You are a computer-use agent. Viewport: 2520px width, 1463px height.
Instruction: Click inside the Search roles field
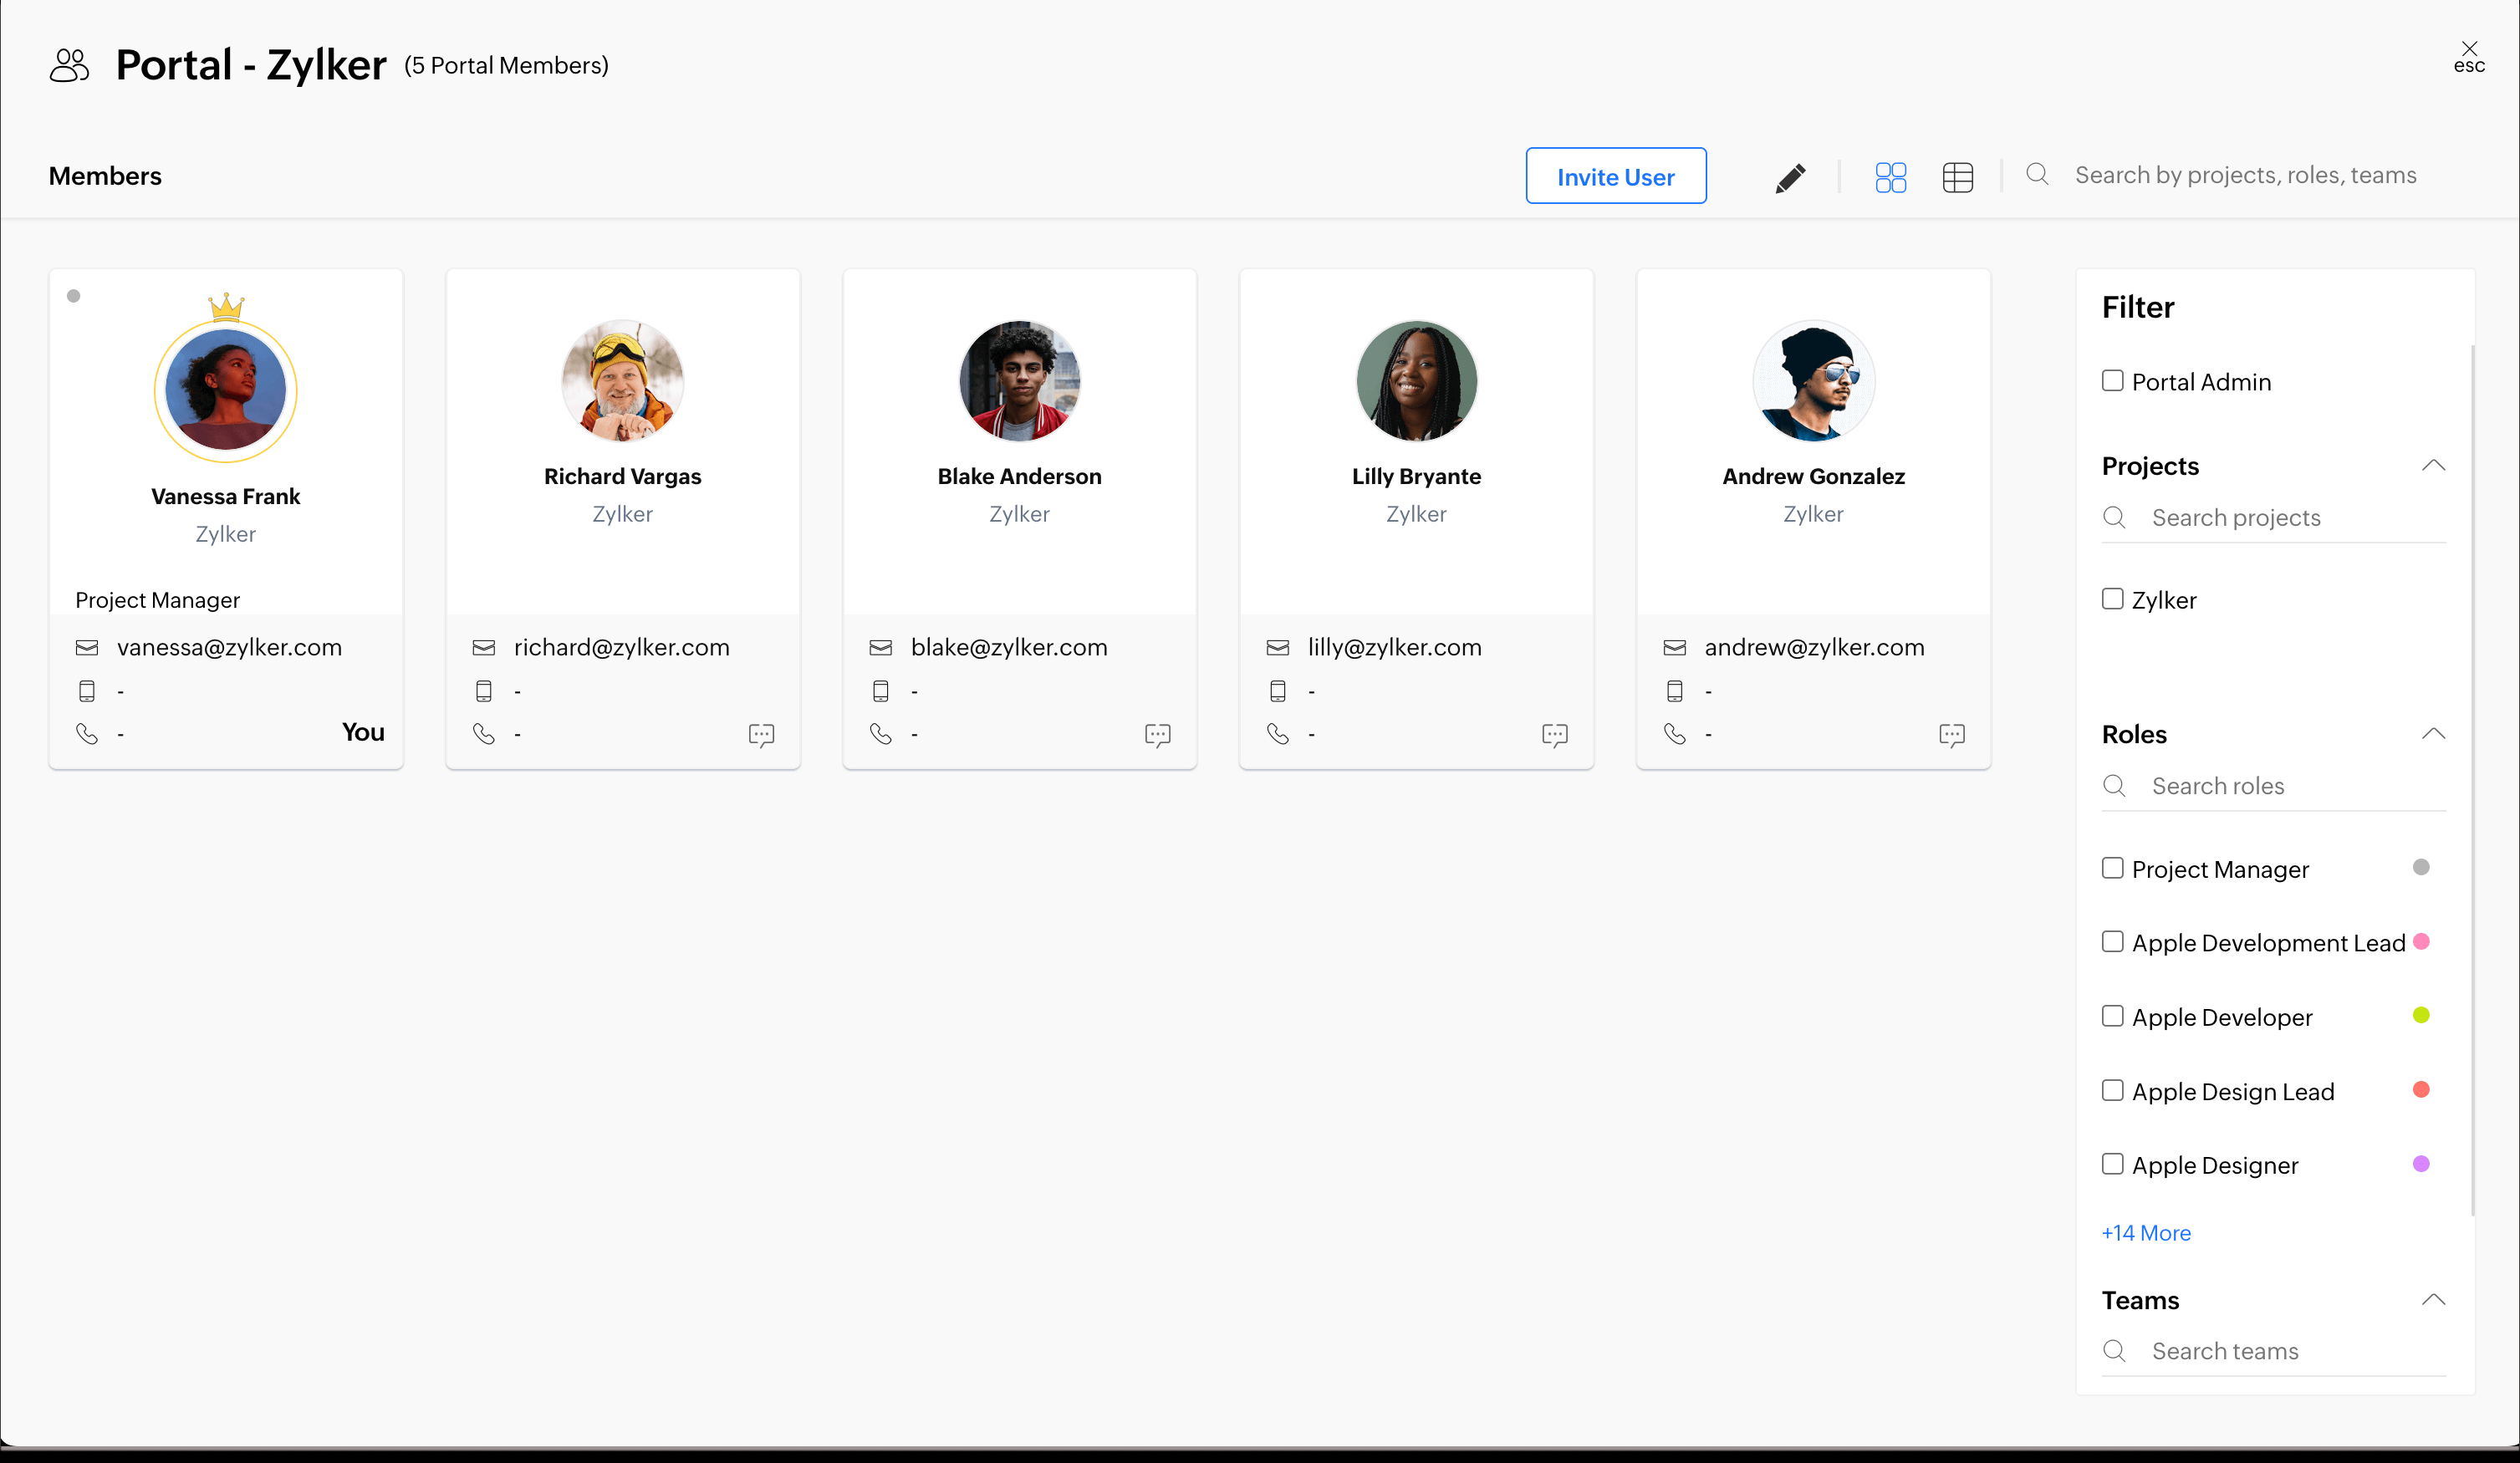click(2290, 786)
